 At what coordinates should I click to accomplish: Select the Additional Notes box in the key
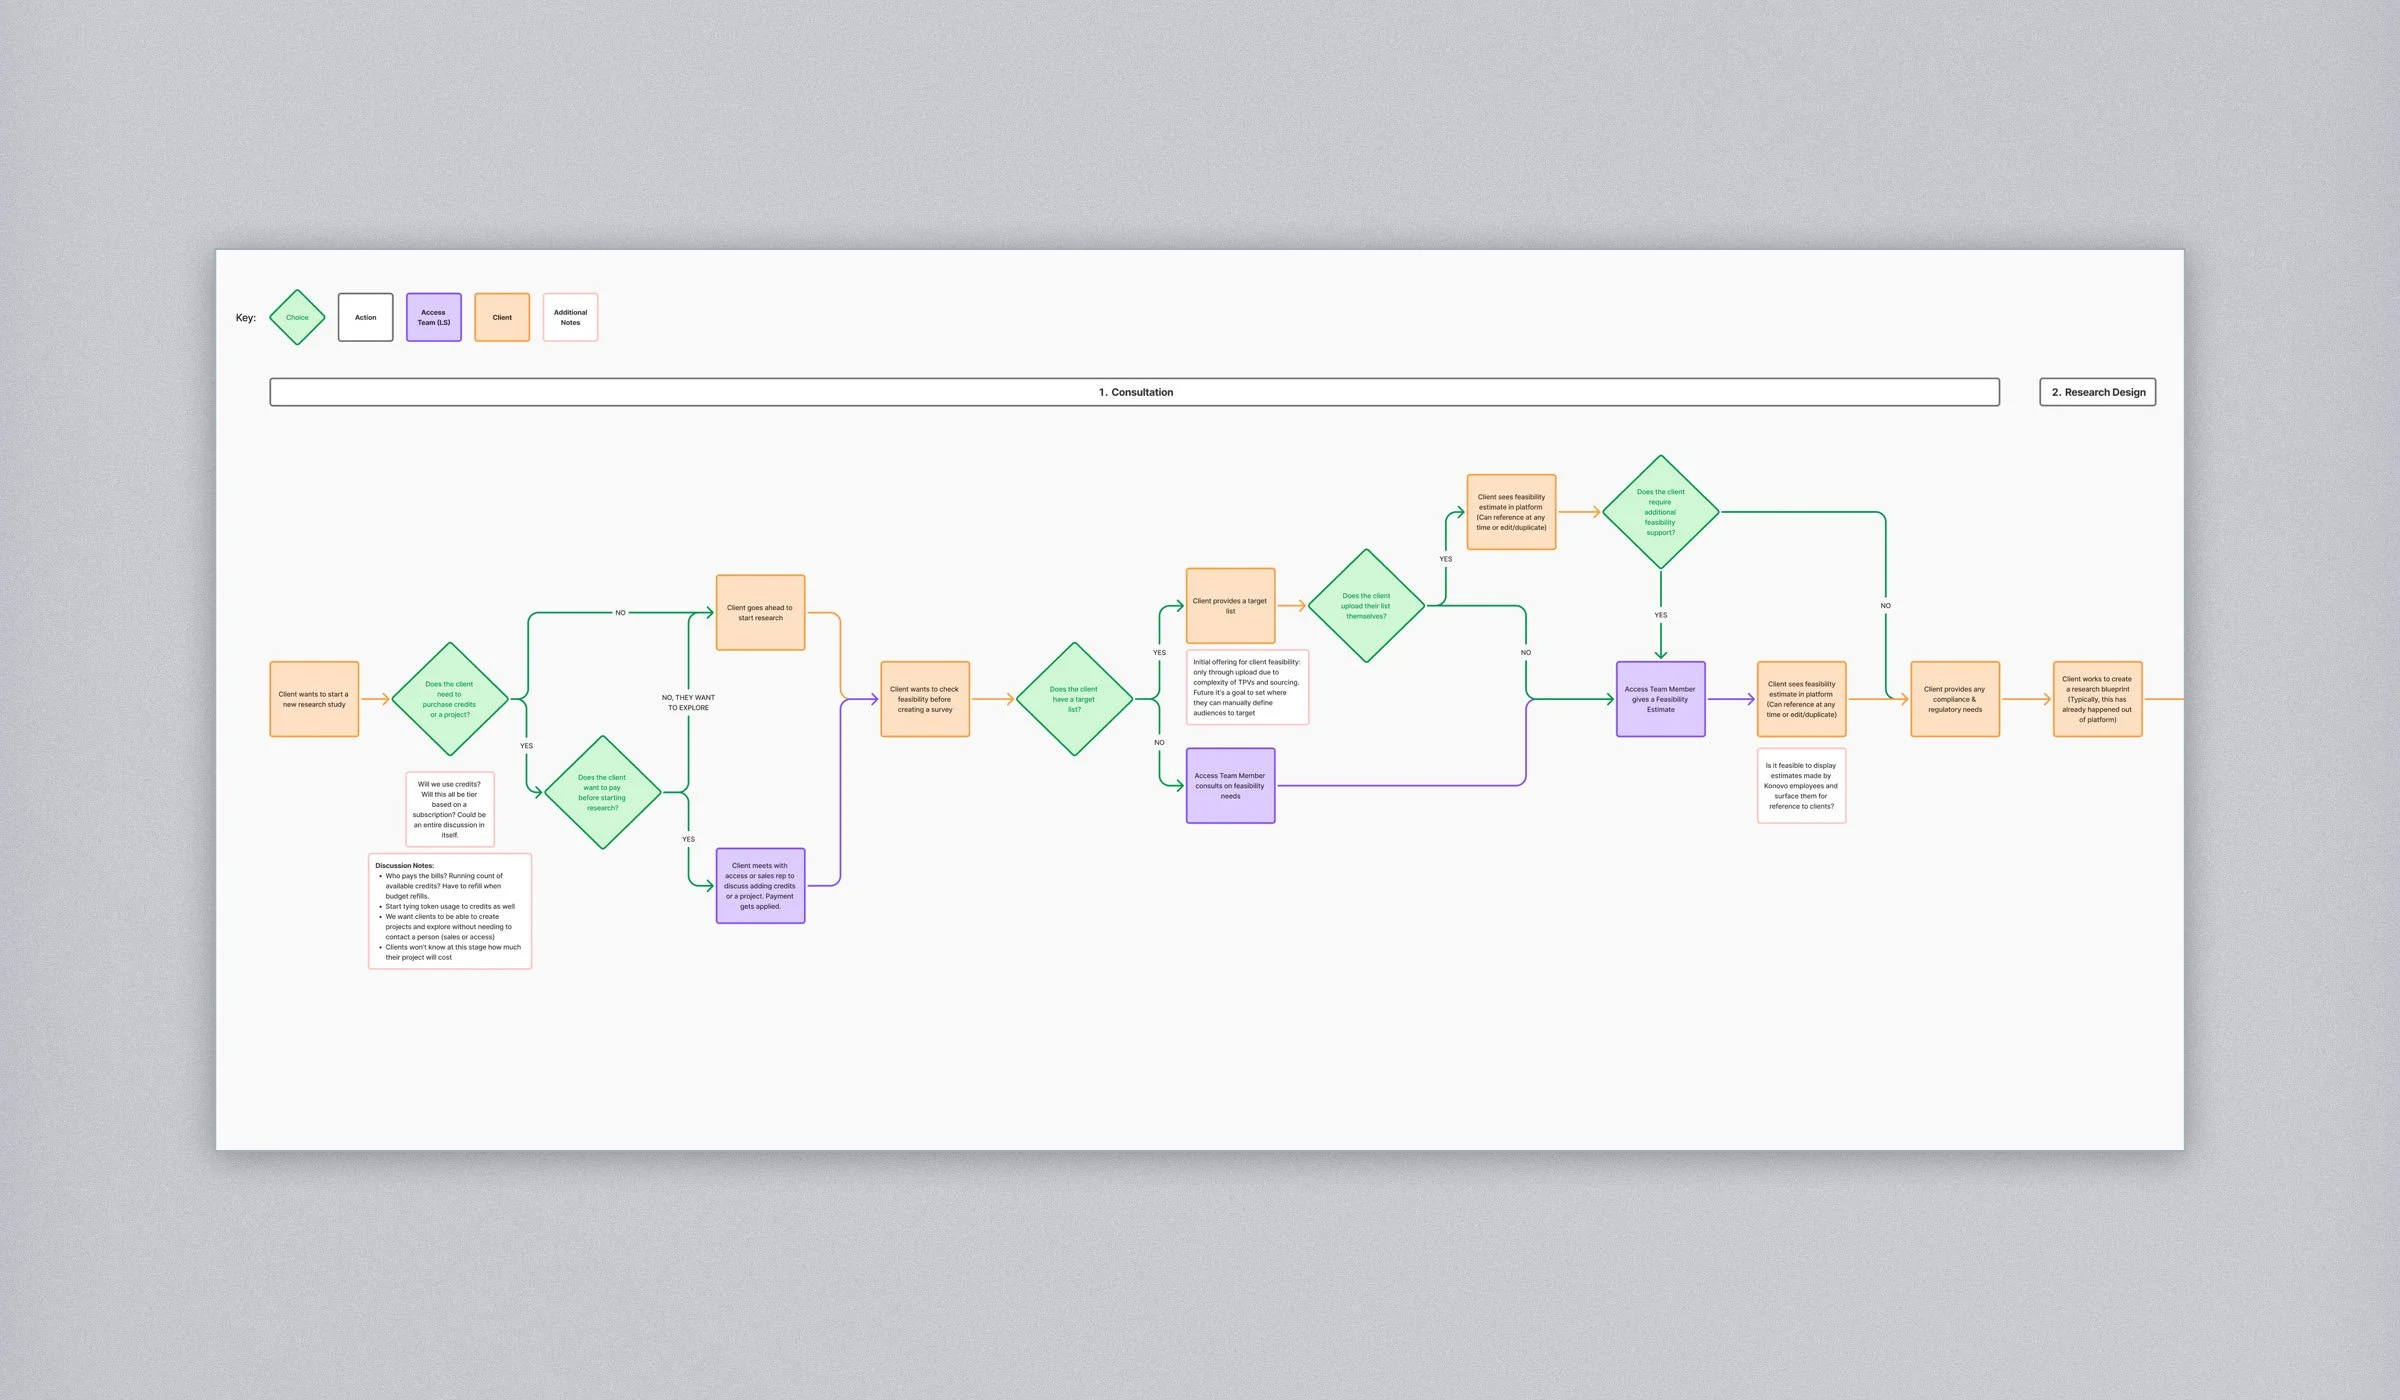coord(570,317)
